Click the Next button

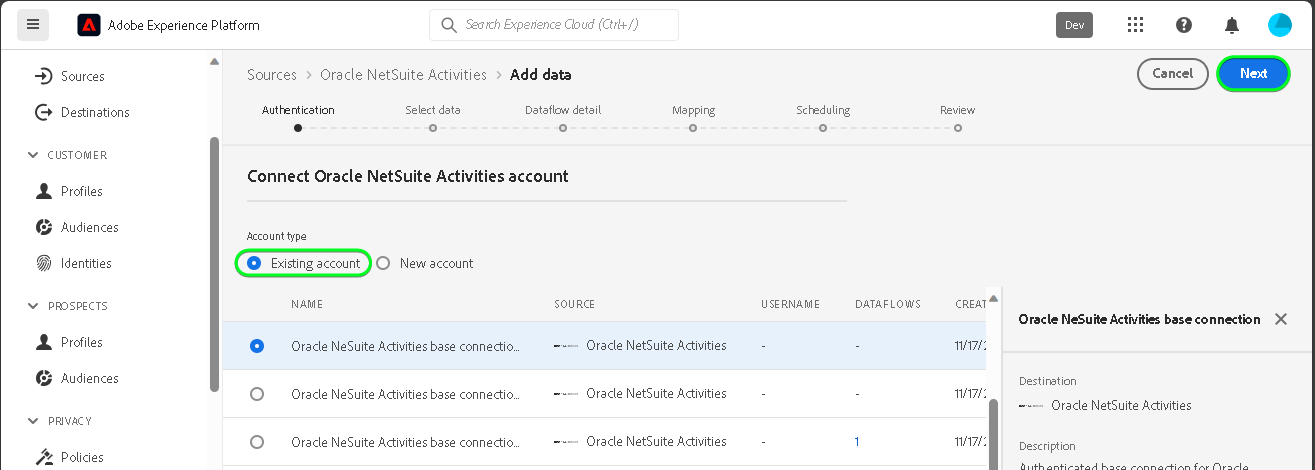(1253, 73)
